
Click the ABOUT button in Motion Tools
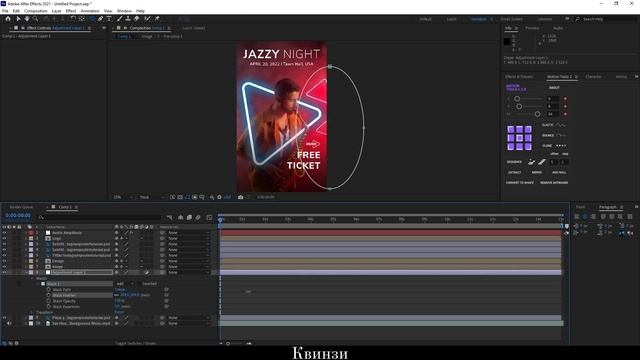tap(554, 88)
